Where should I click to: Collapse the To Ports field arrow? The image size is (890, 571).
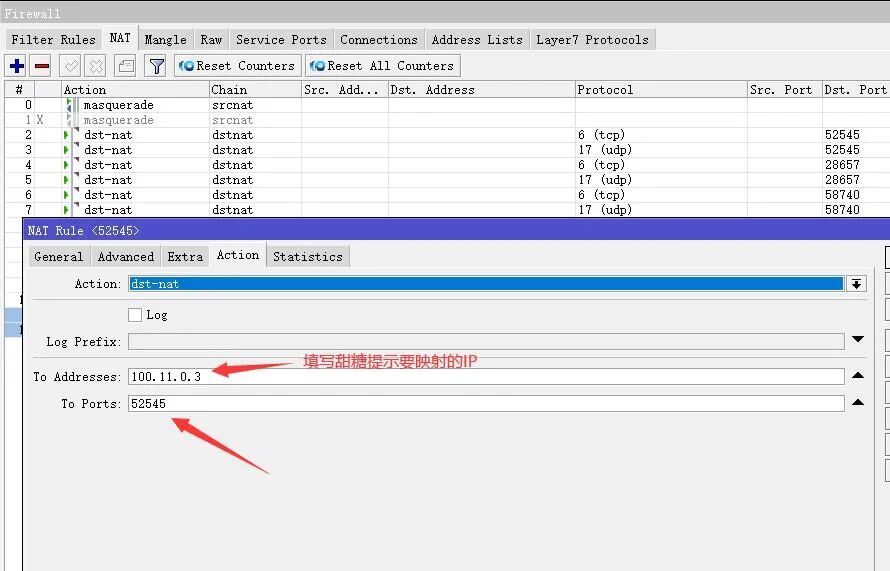(x=858, y=402)
